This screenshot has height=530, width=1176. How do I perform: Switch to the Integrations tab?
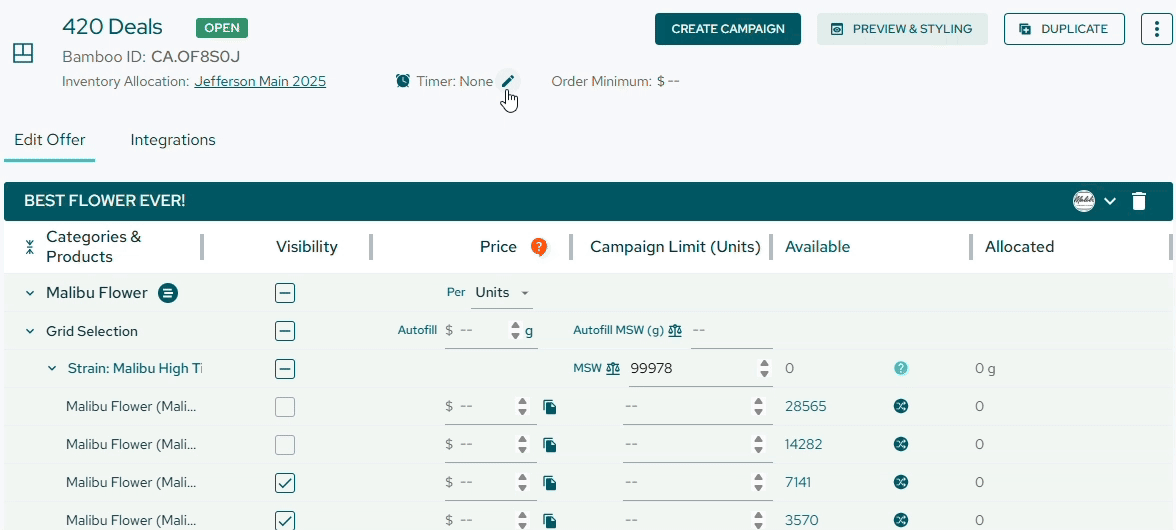click(x=172, y=139)
